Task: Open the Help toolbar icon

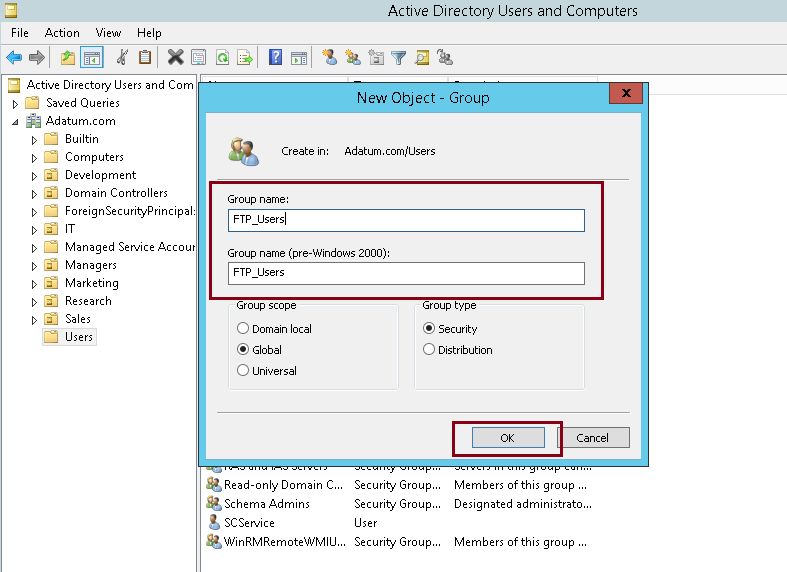Action: 275,57
